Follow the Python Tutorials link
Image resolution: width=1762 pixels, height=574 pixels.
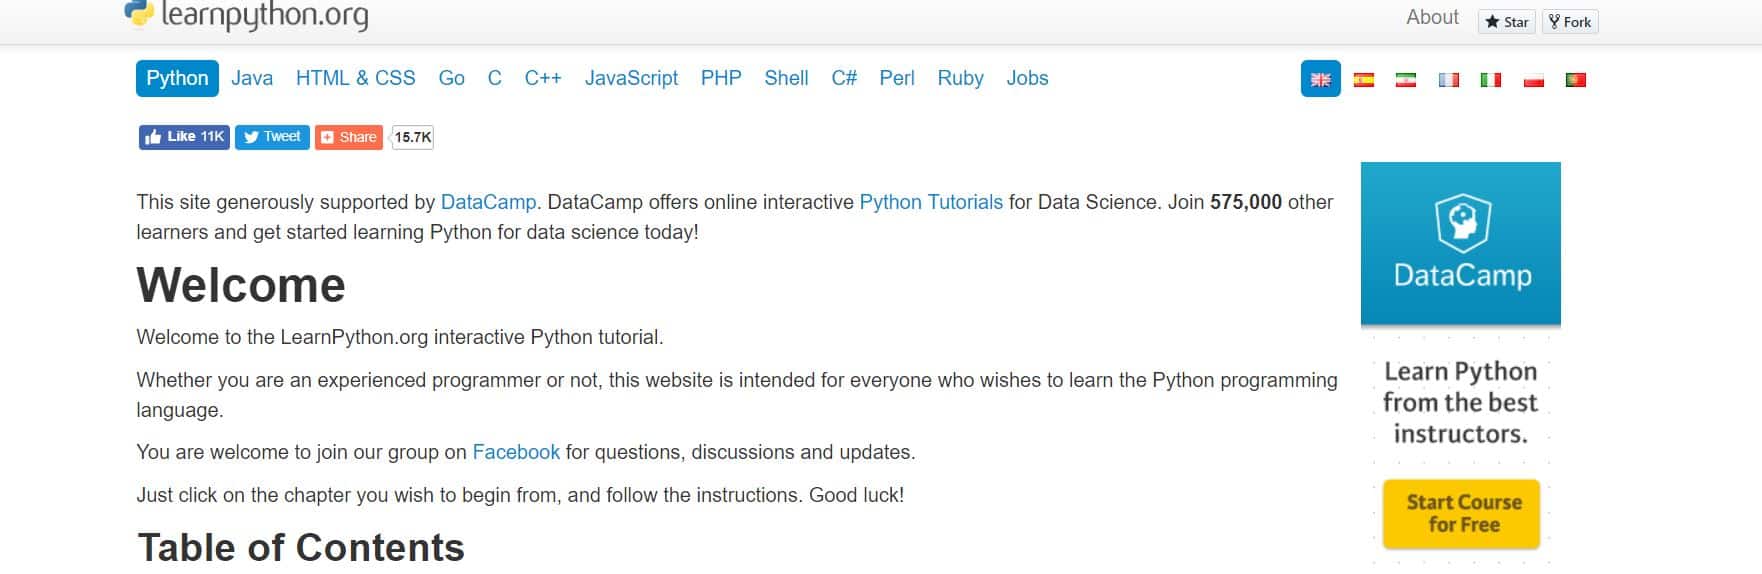(x=930, y=202)
